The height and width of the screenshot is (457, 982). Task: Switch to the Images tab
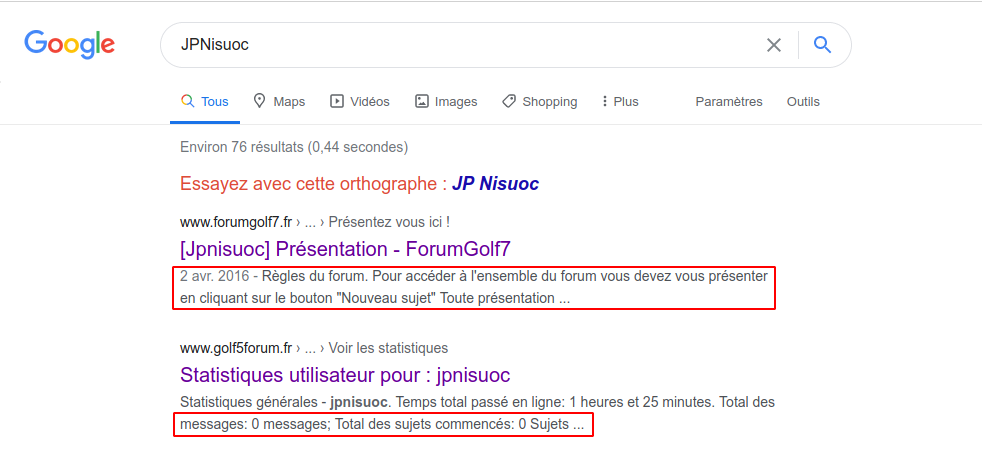[447, 101]
